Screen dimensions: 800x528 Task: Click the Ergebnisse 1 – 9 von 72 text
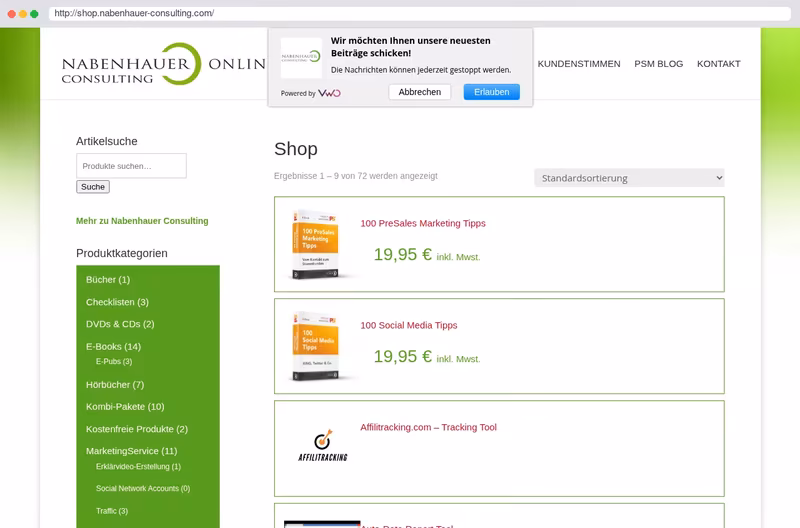pyautogui.click(x=356, y=175)
